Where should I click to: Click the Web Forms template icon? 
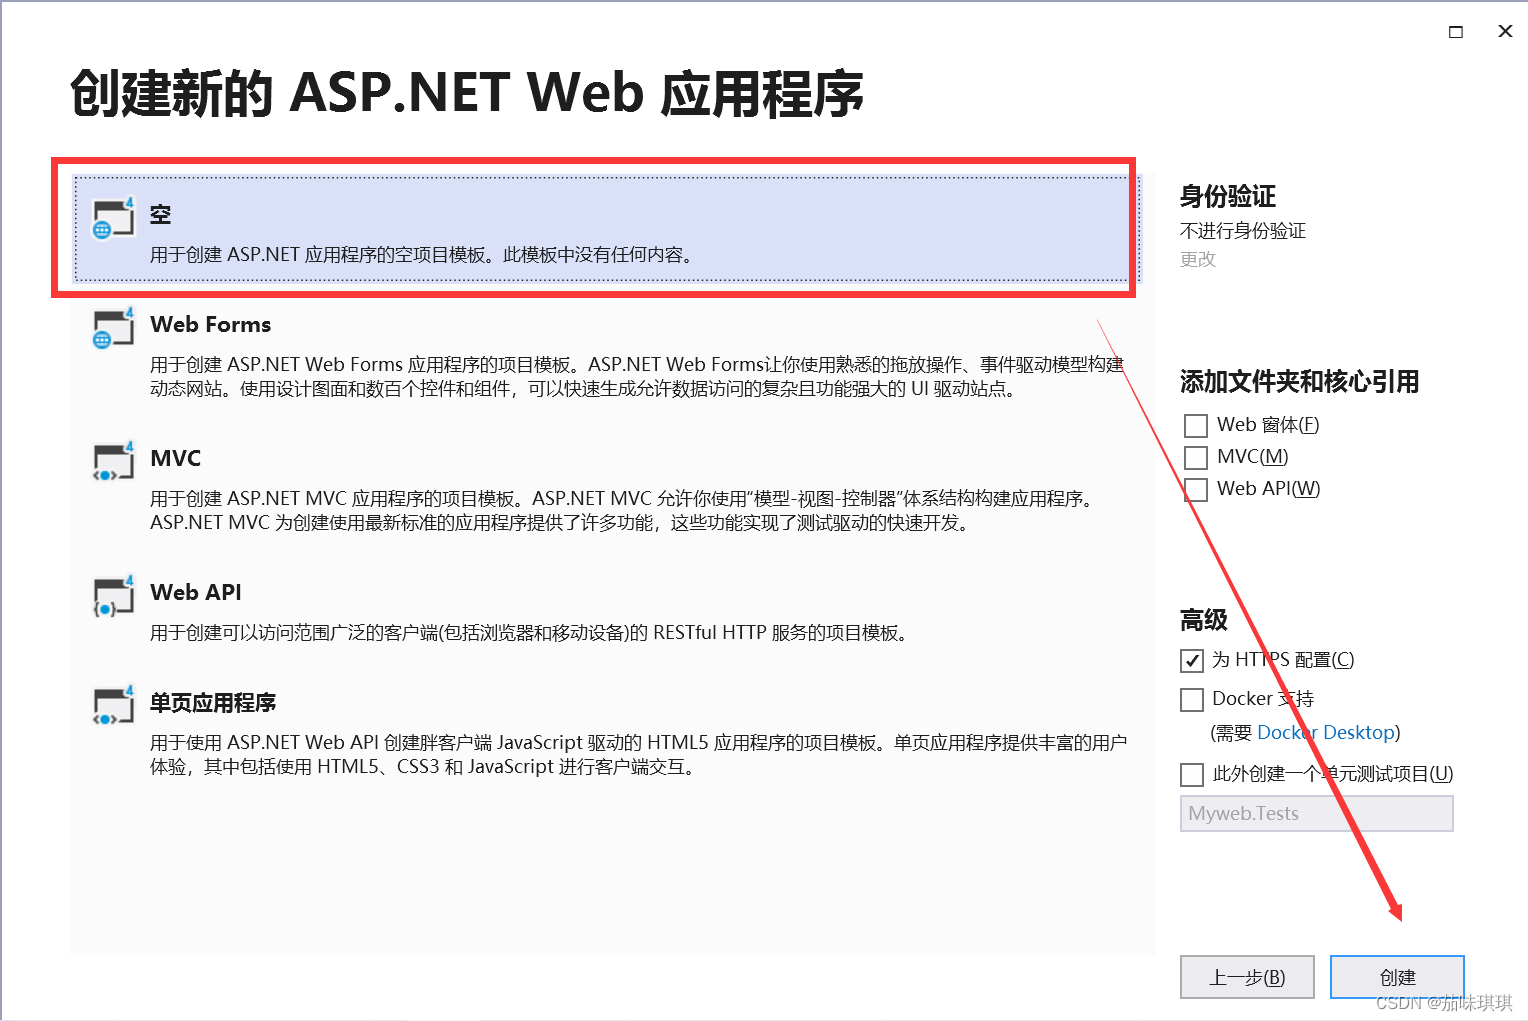click(113, 327)
